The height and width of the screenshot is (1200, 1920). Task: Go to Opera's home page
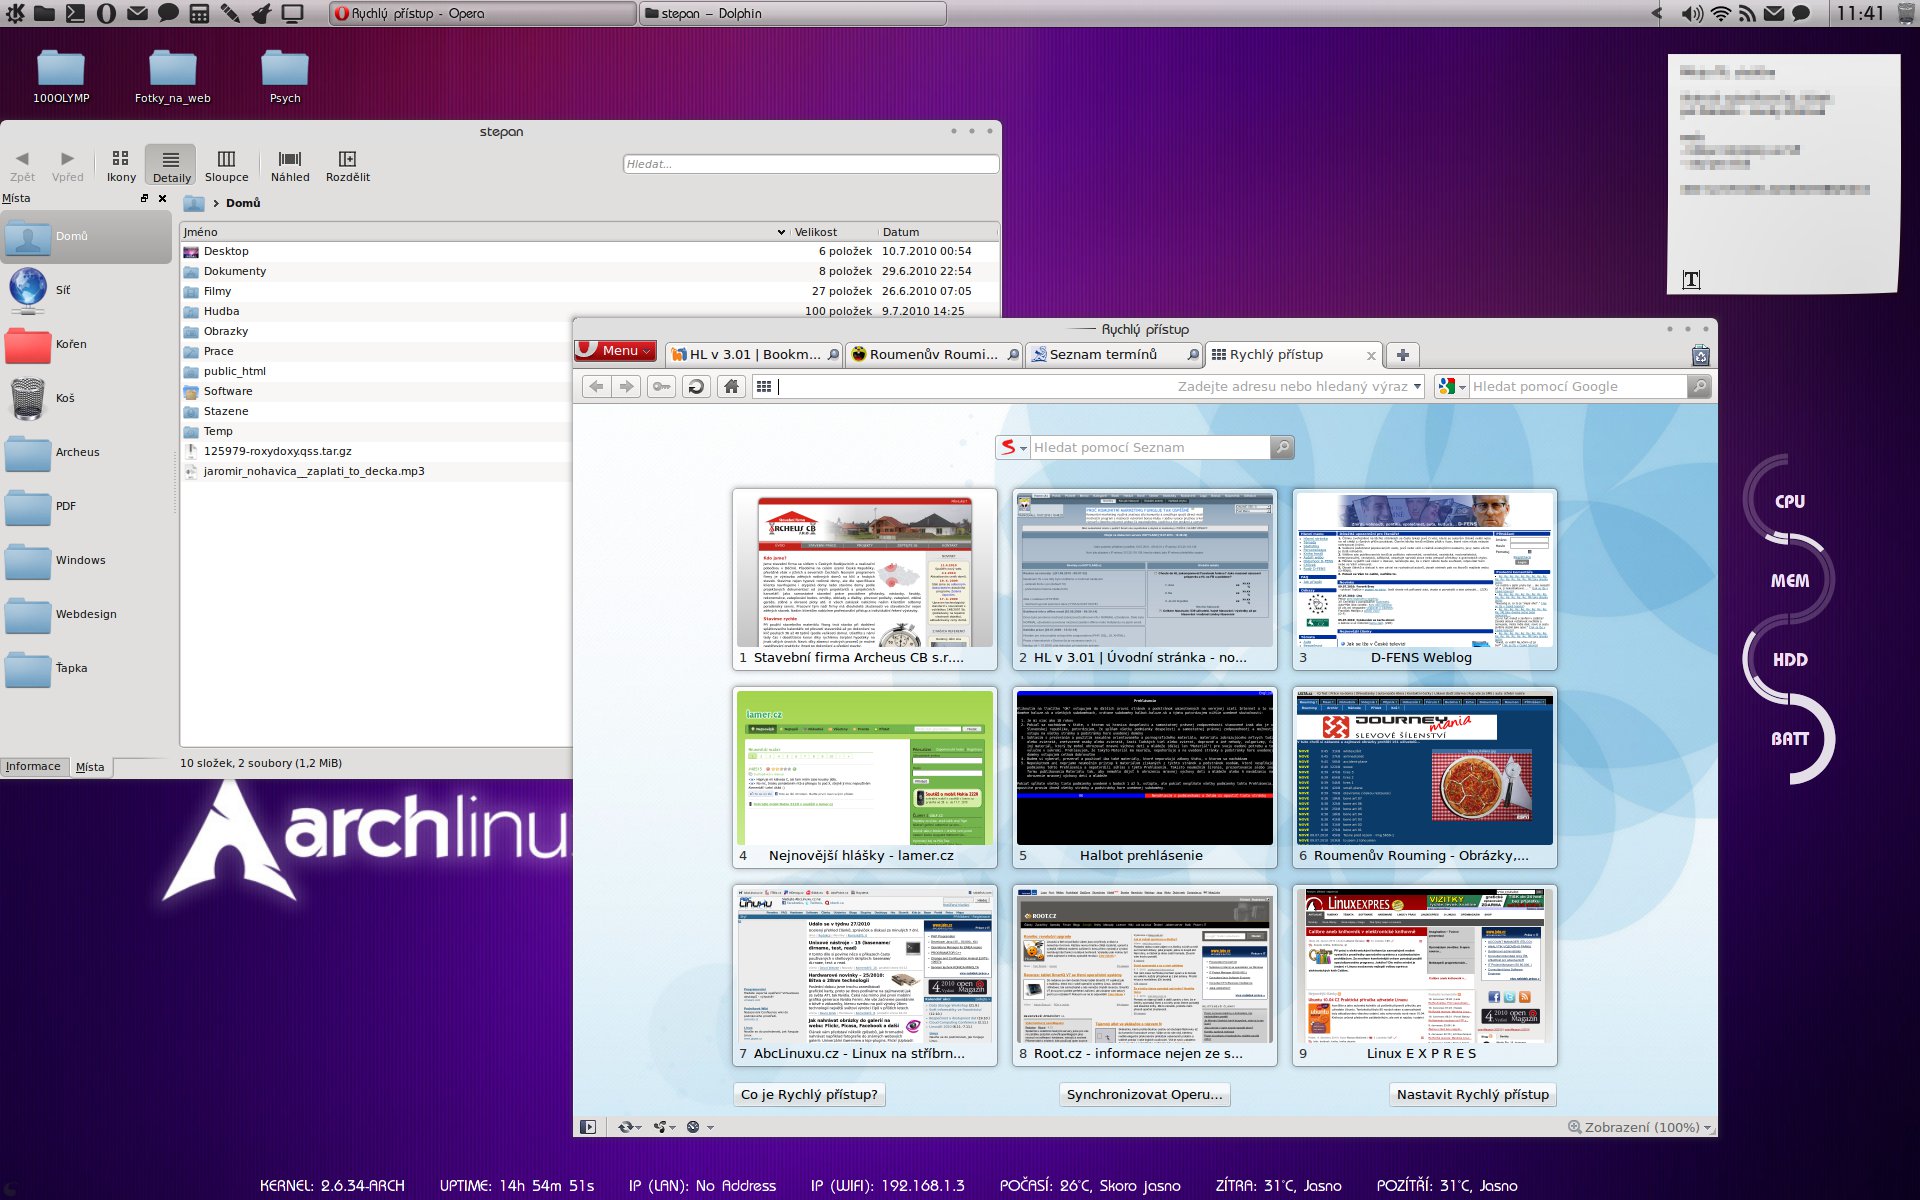[x=732, y=387]
